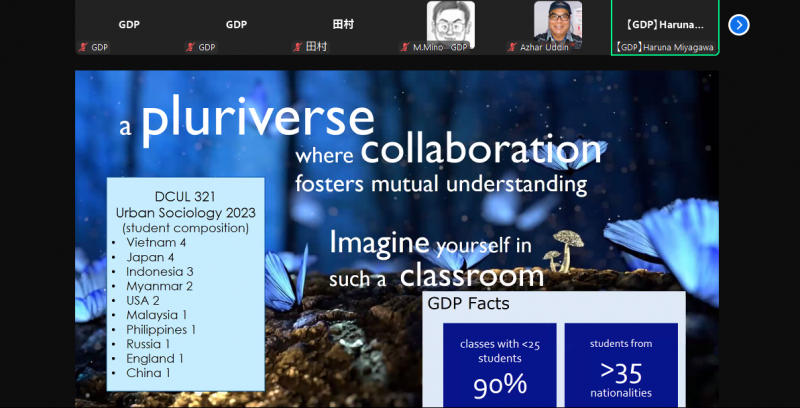800x408 pixels.
Task: Click the Azhar Uddin name label
Action: tap(544, 47)
